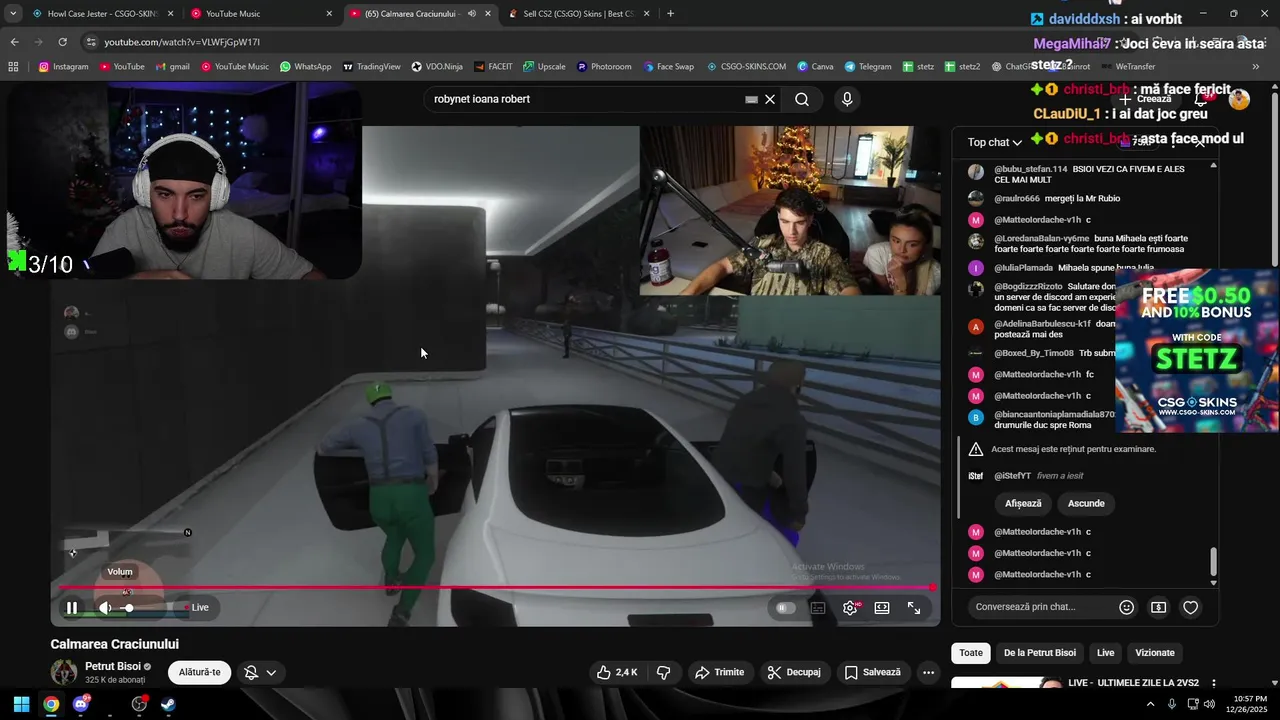Open the Windows Start menu
The image size is (1280, 720).
[x=21, y=704]
